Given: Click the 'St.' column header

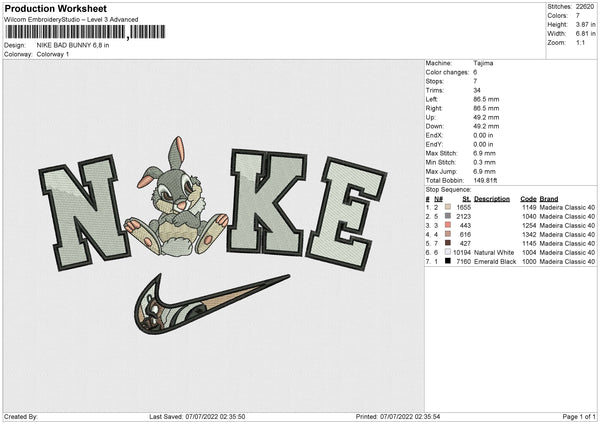Looking at the screenshot, I should pos(466,199).
